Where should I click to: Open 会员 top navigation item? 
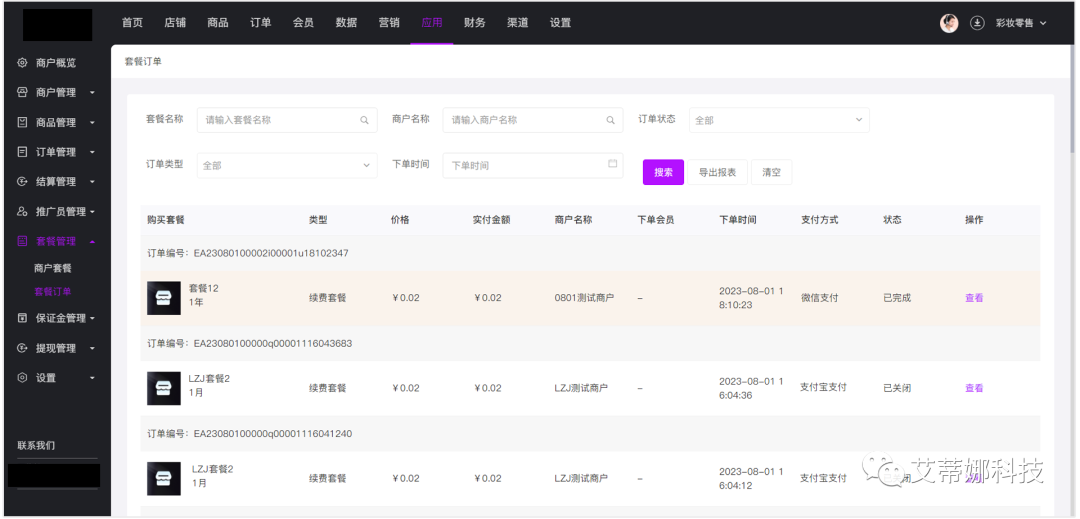(x=303, y=23)
